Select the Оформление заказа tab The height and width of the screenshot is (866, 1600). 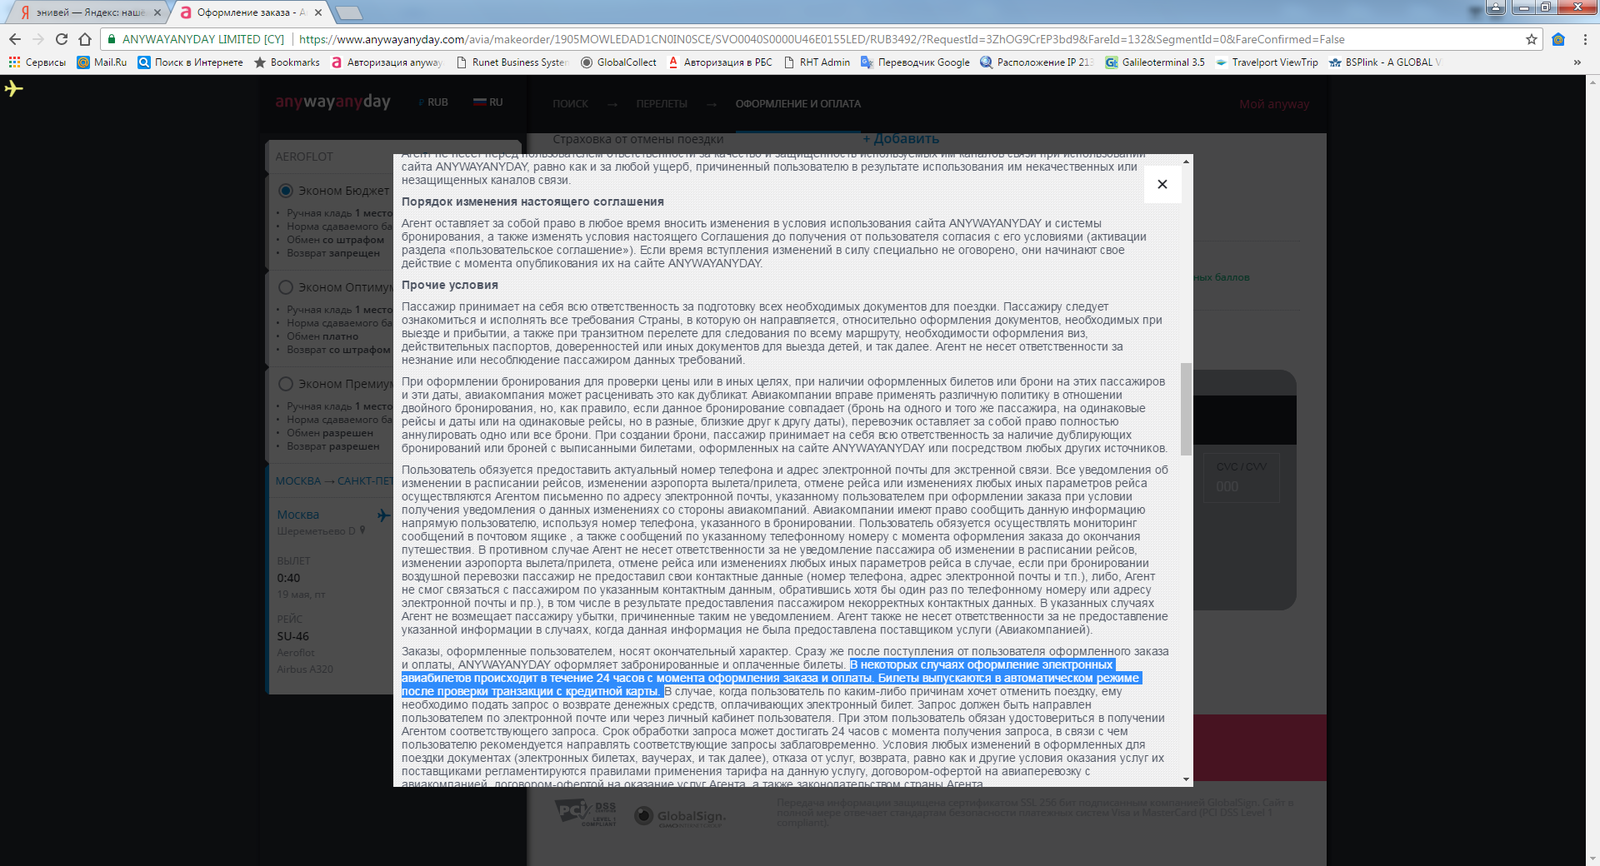(x=250, y=12)
